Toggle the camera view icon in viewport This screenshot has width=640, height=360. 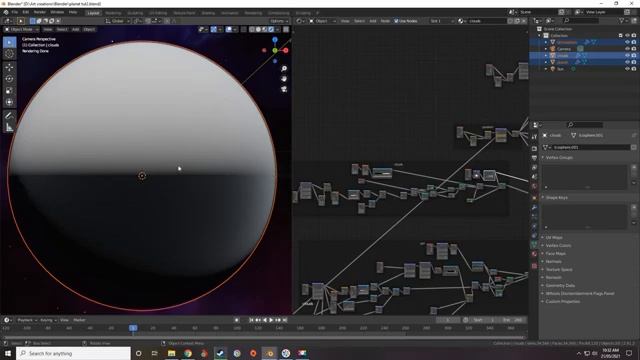pos(284,89)
